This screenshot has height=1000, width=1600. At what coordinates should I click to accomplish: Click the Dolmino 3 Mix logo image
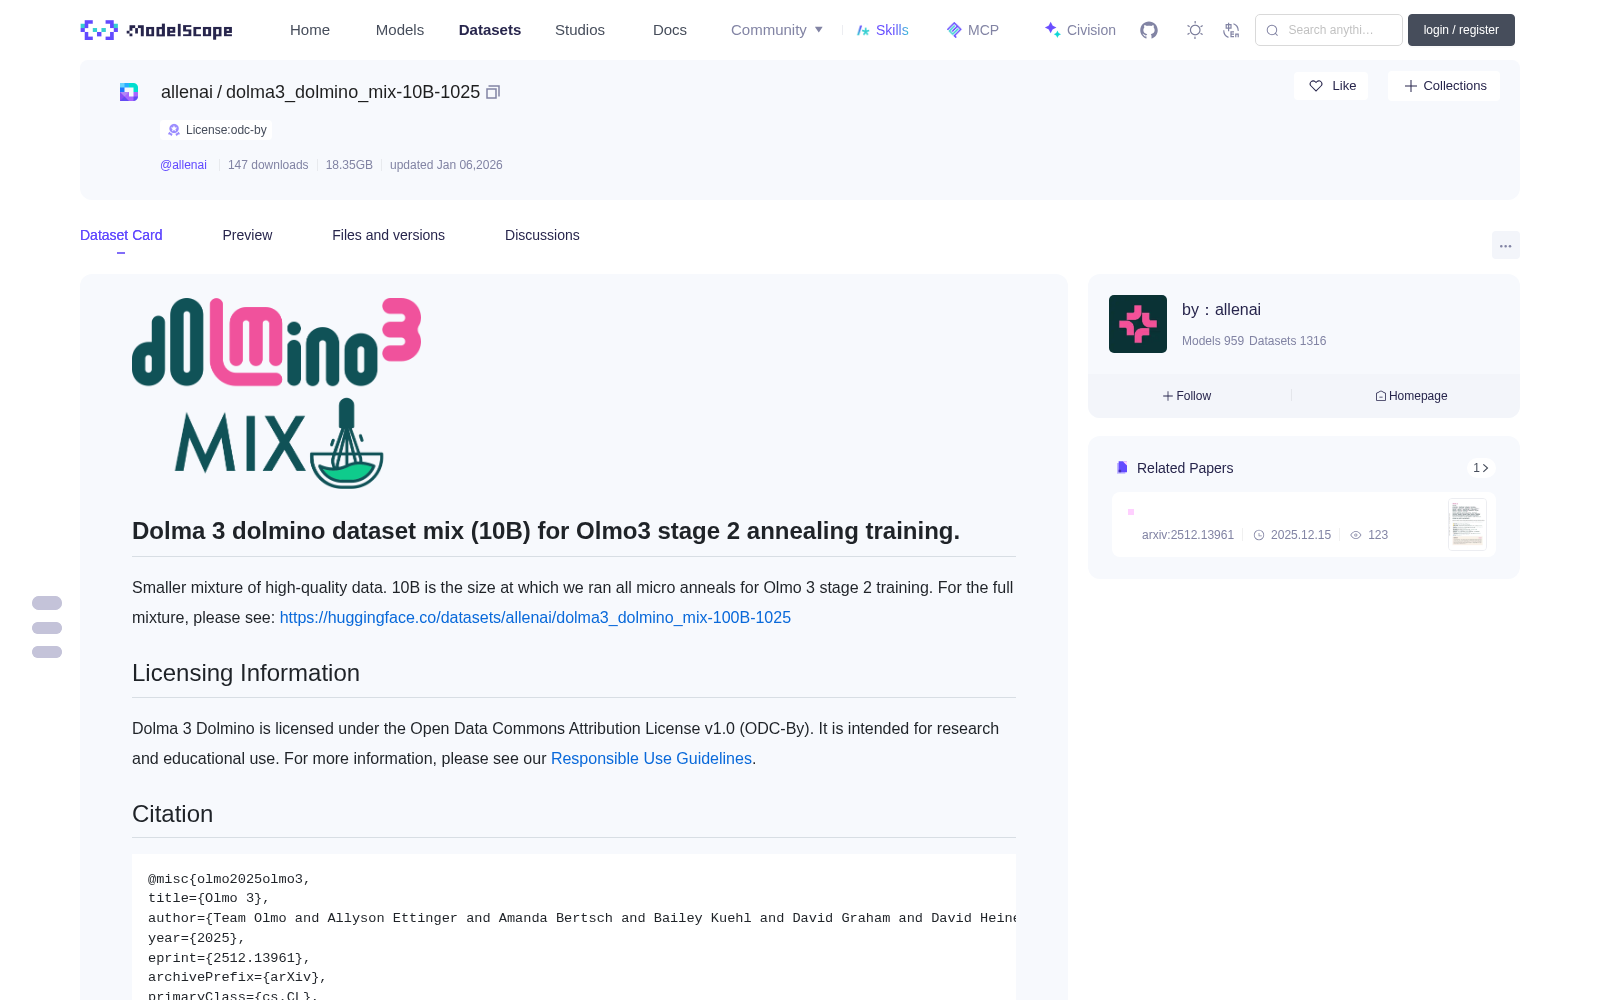pos(277,393)
